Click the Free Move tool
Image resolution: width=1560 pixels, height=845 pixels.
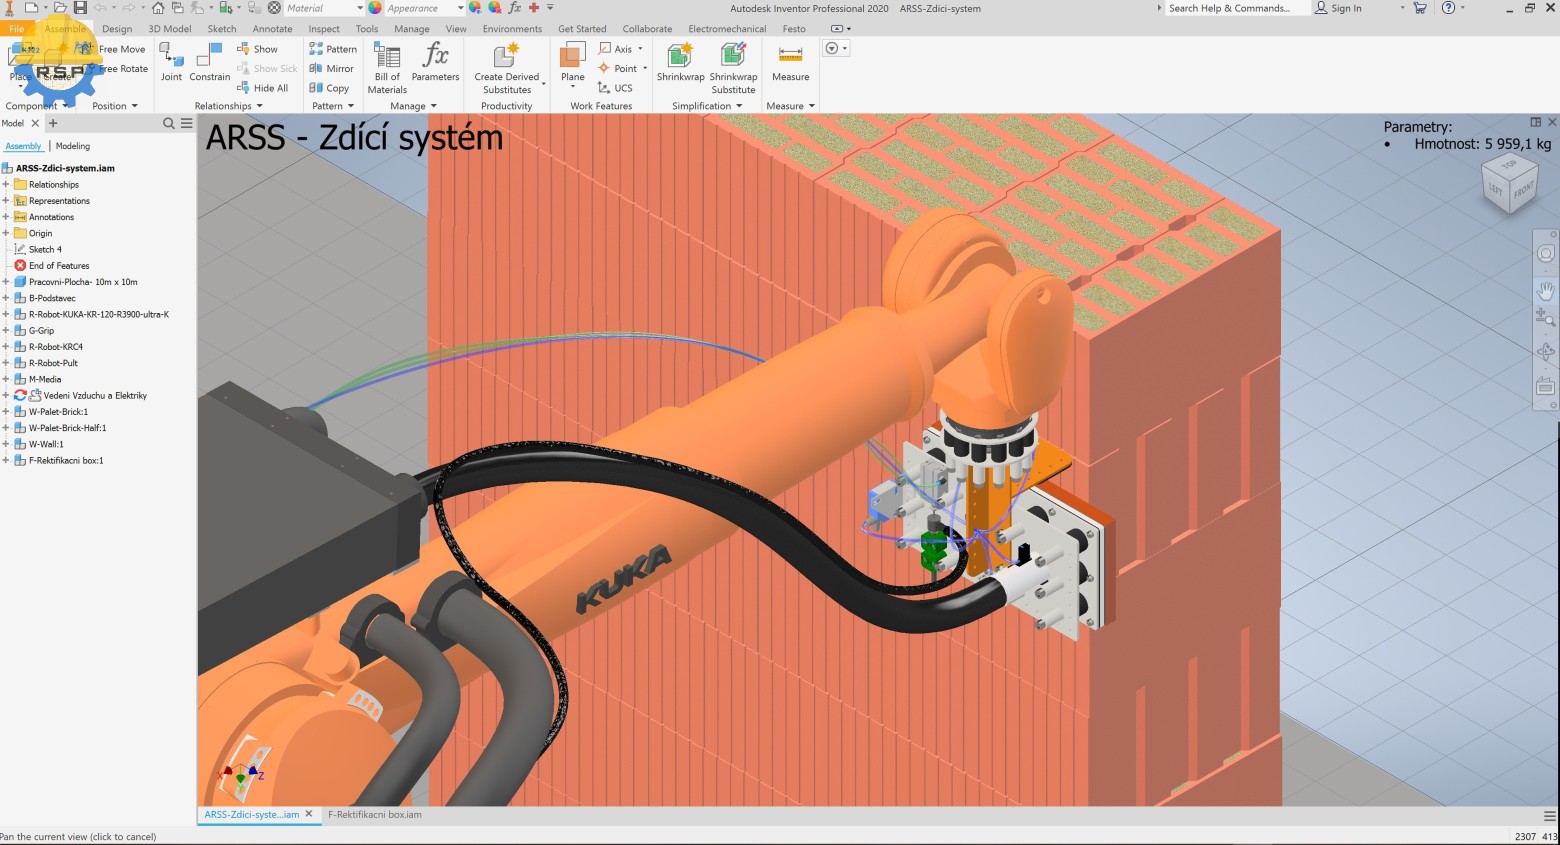(111, 48)
